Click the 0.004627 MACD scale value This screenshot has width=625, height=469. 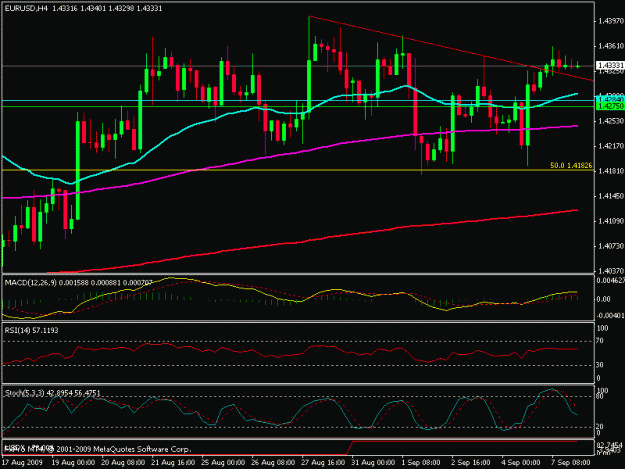pyautogui.click(x=610, y=281)
